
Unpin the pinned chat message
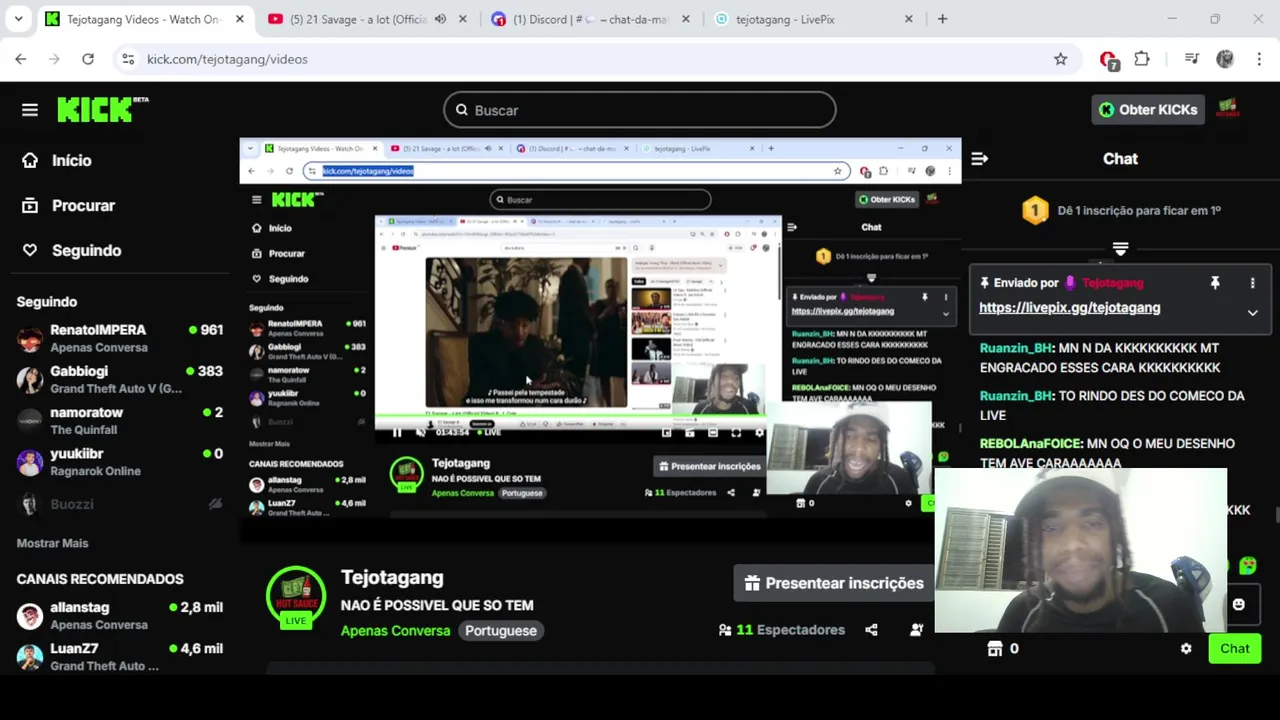point(1215,283)
